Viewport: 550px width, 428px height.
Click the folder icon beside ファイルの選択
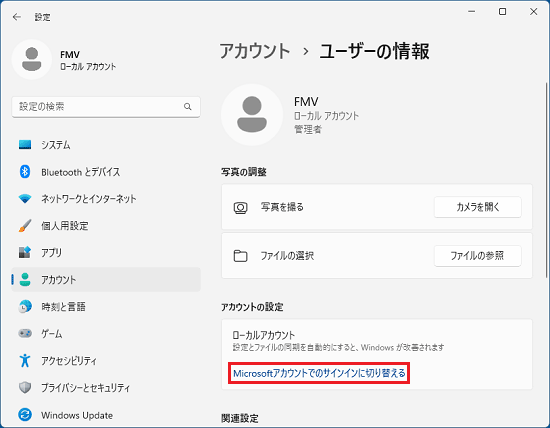click(241, 256)
